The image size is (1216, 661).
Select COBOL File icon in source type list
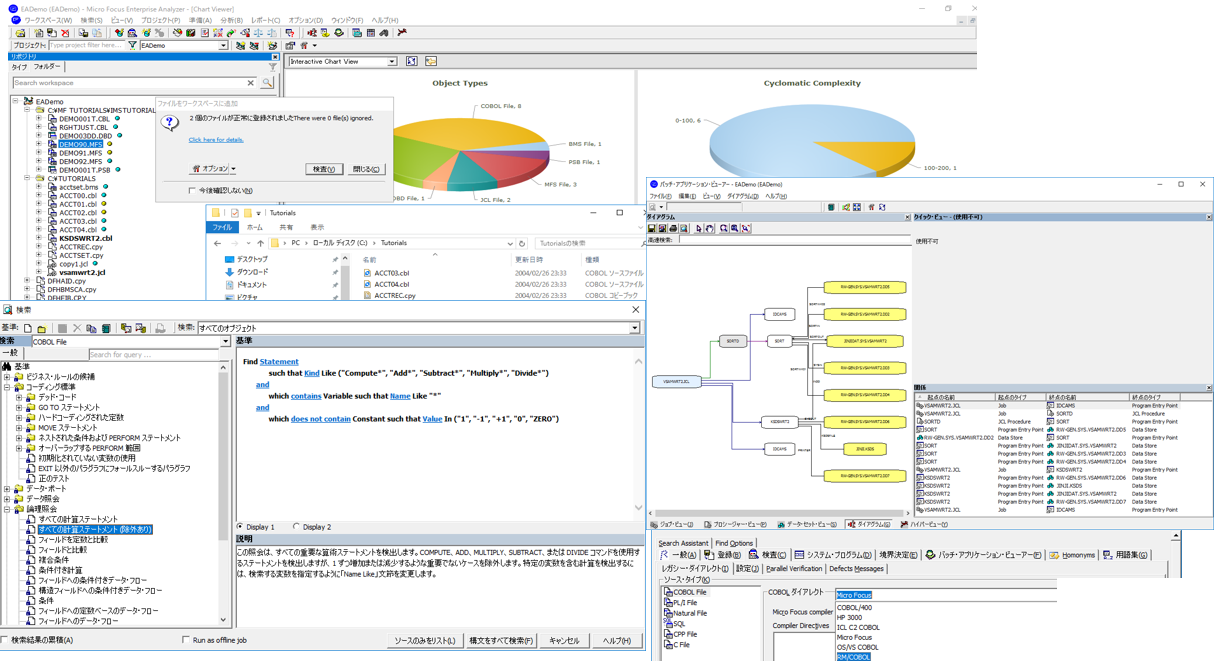click(668, 592)
